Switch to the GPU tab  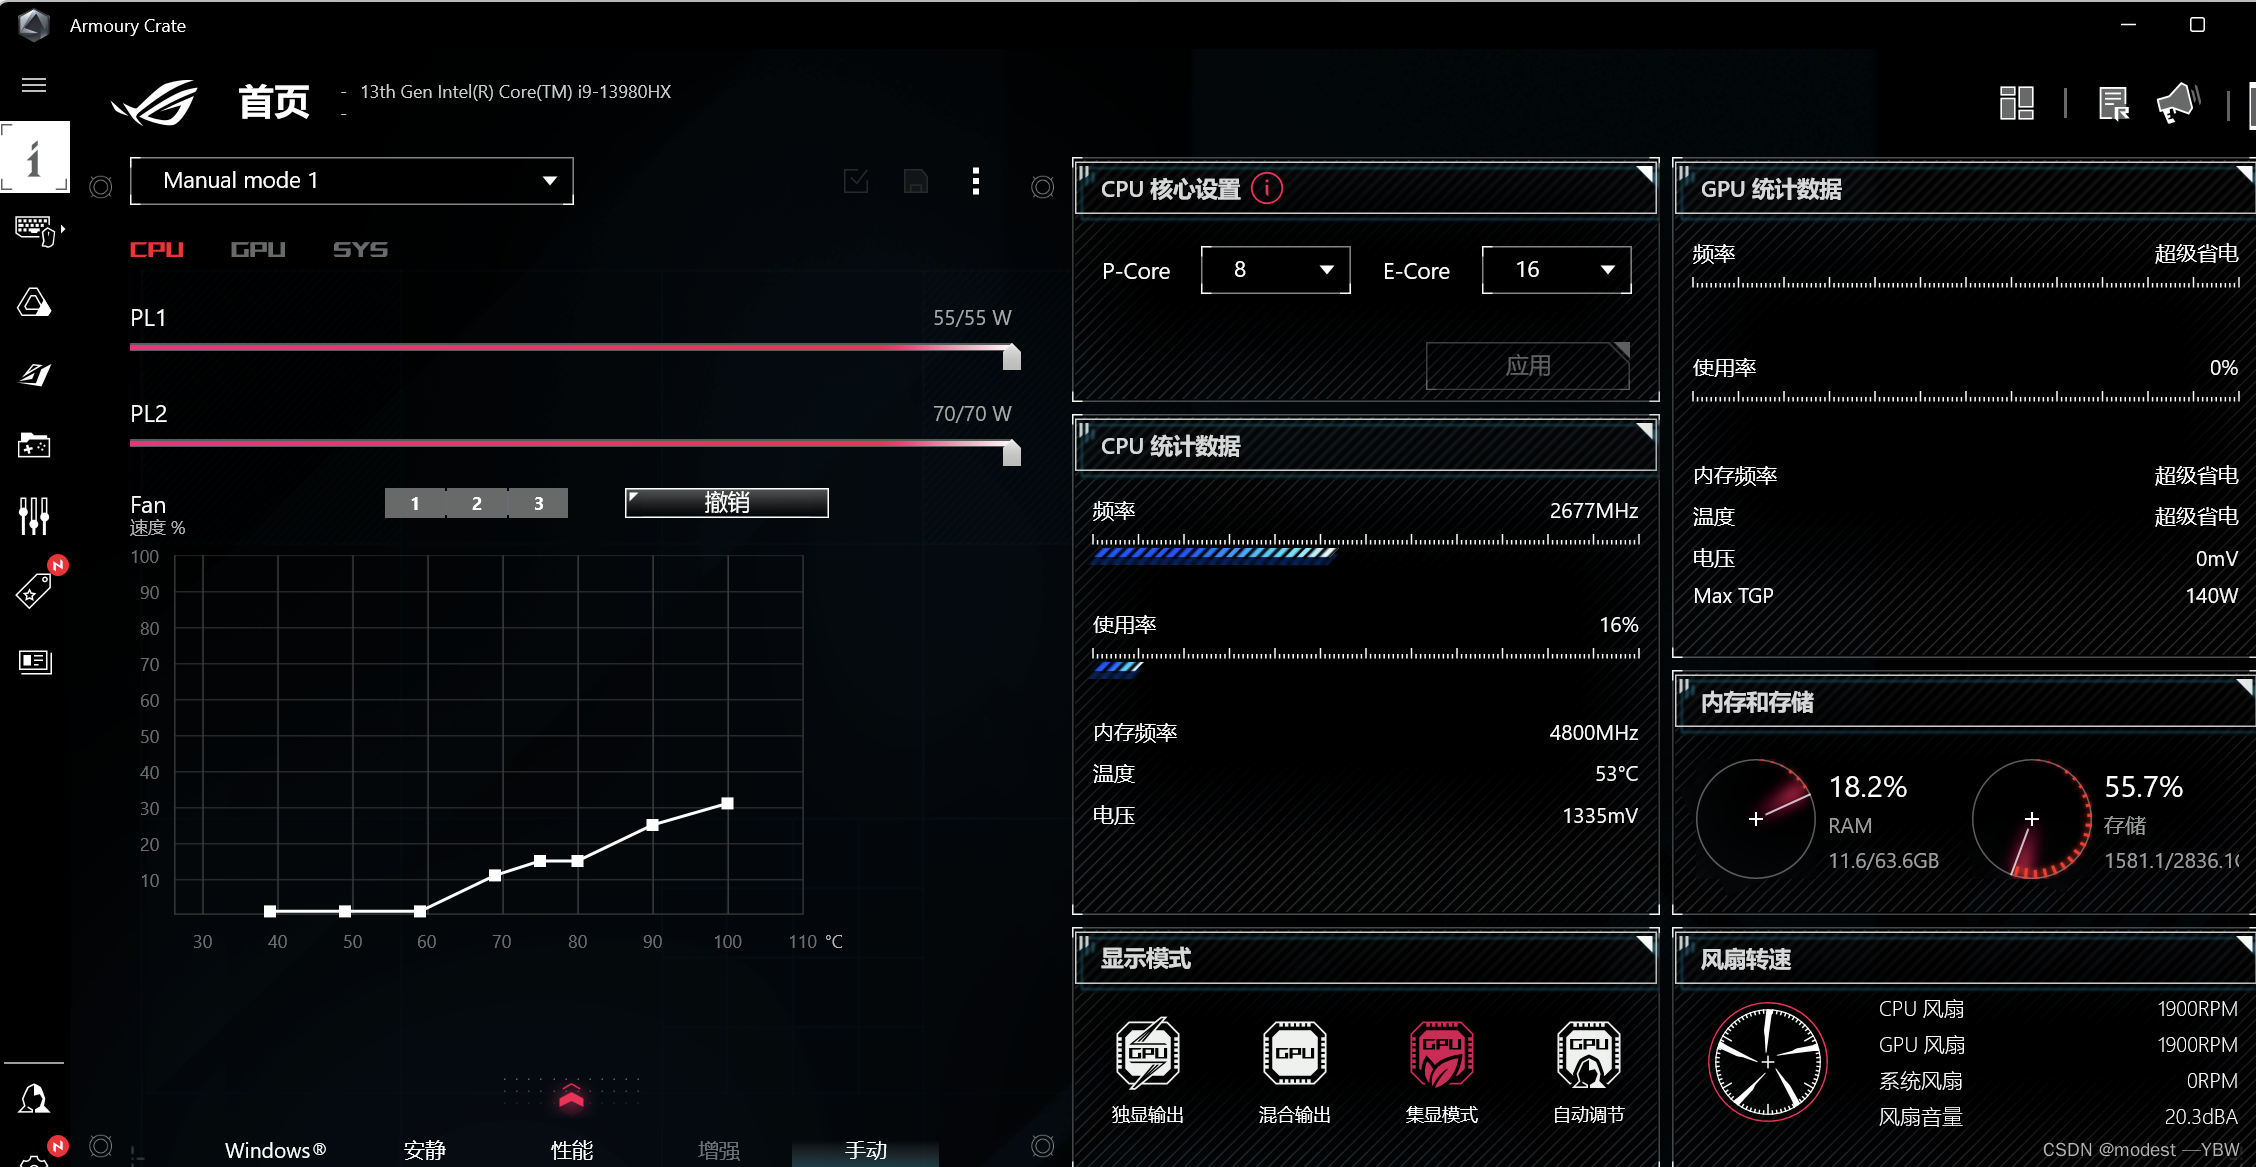258,250
